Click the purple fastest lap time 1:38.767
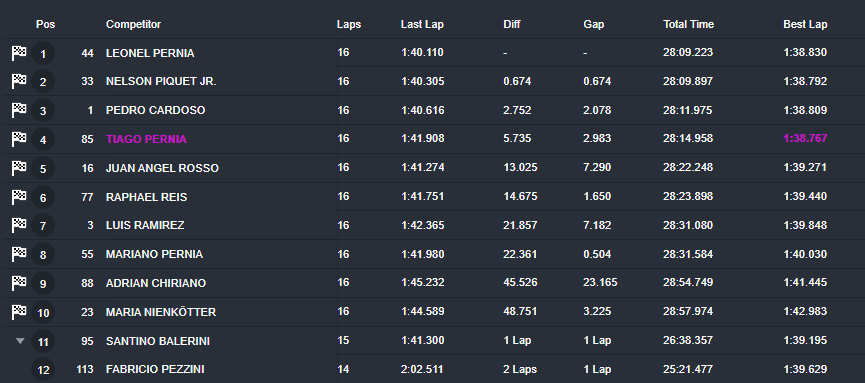This screenshot has height=383, width=865. click(805, 139)
